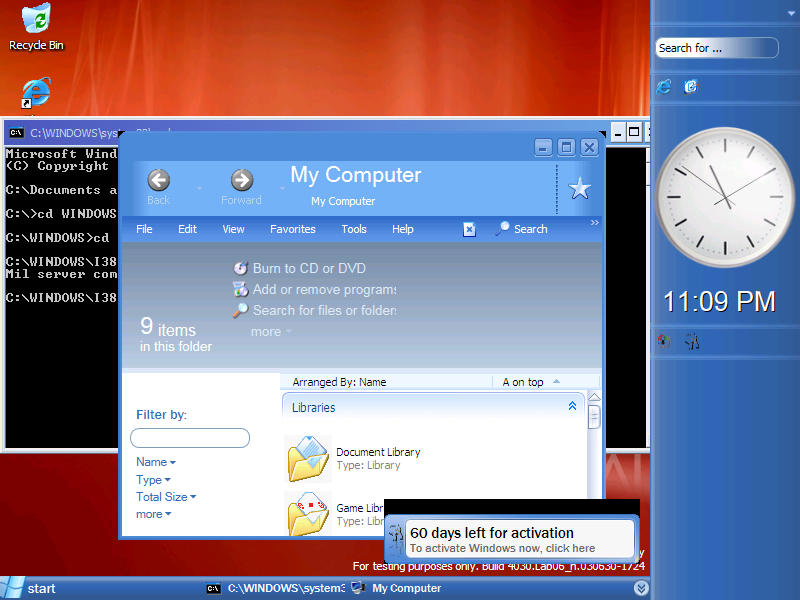The width and height of the screenshot is (800, 600).
Task: Expand the more tasks dropdown
Action: click(271, 332)
